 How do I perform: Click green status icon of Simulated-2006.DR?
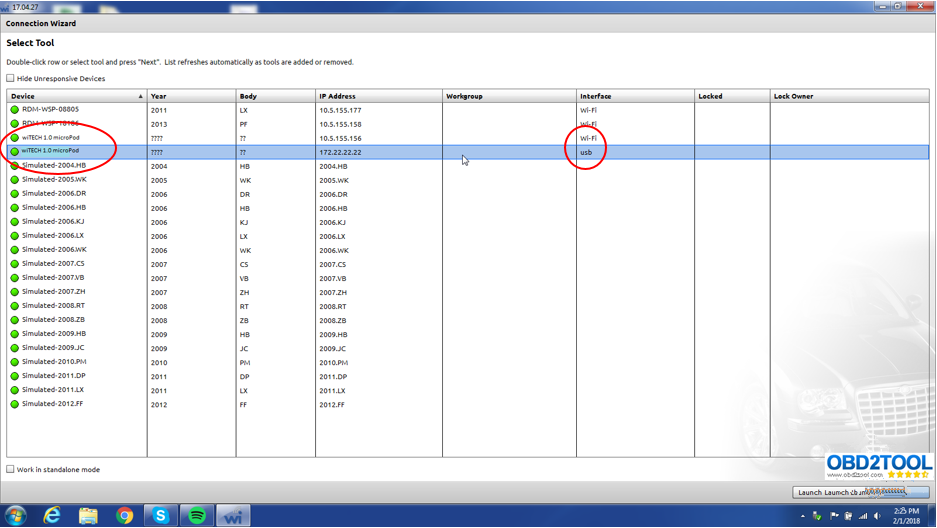point(14,194)
